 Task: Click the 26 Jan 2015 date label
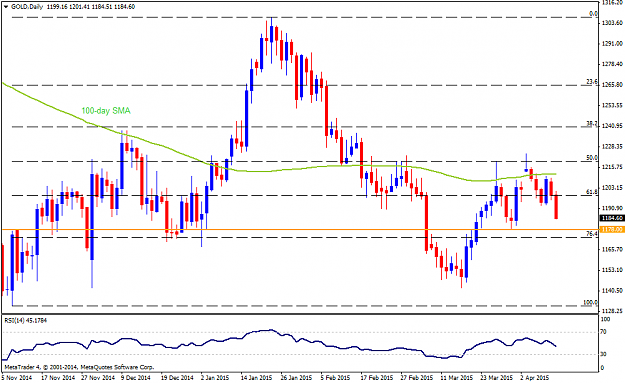pos(296,377)
